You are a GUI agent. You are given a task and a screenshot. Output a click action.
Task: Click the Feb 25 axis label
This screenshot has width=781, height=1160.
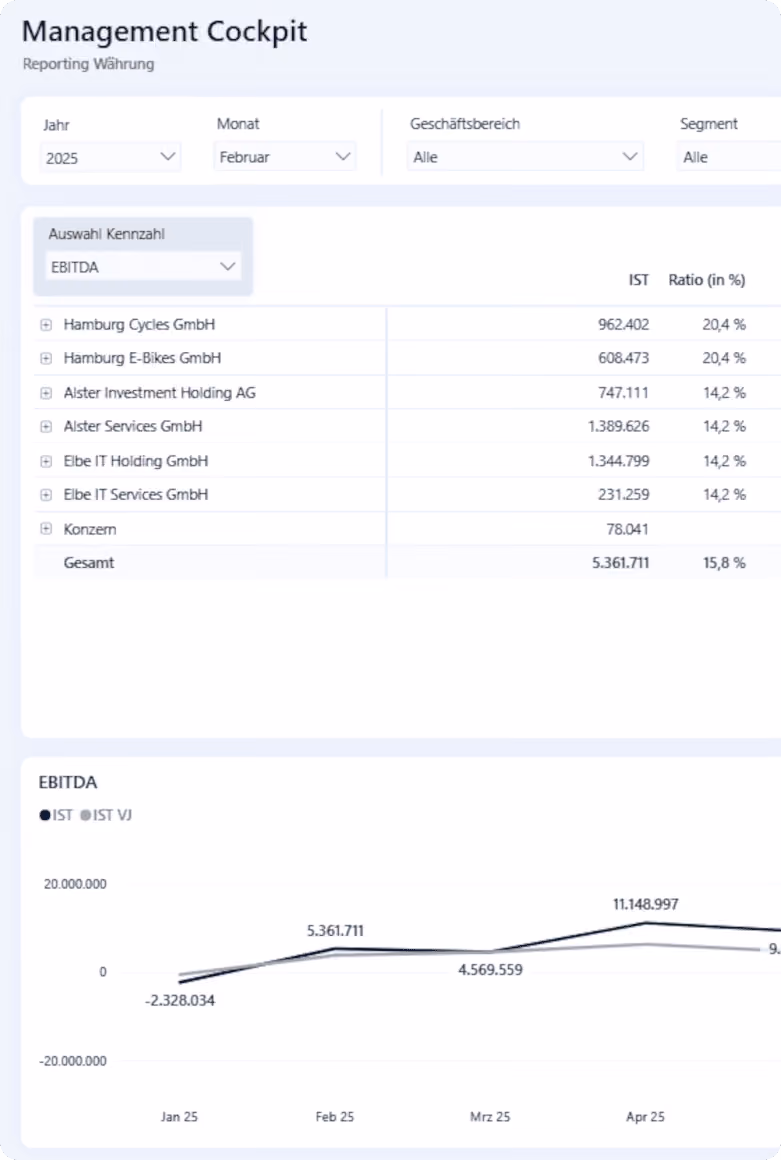(334, 1117)
